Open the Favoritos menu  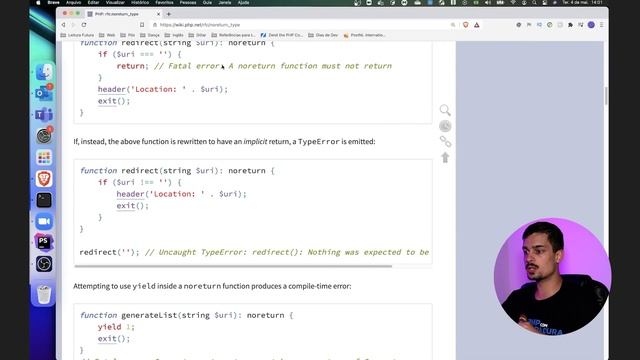[x=164, y=2]
